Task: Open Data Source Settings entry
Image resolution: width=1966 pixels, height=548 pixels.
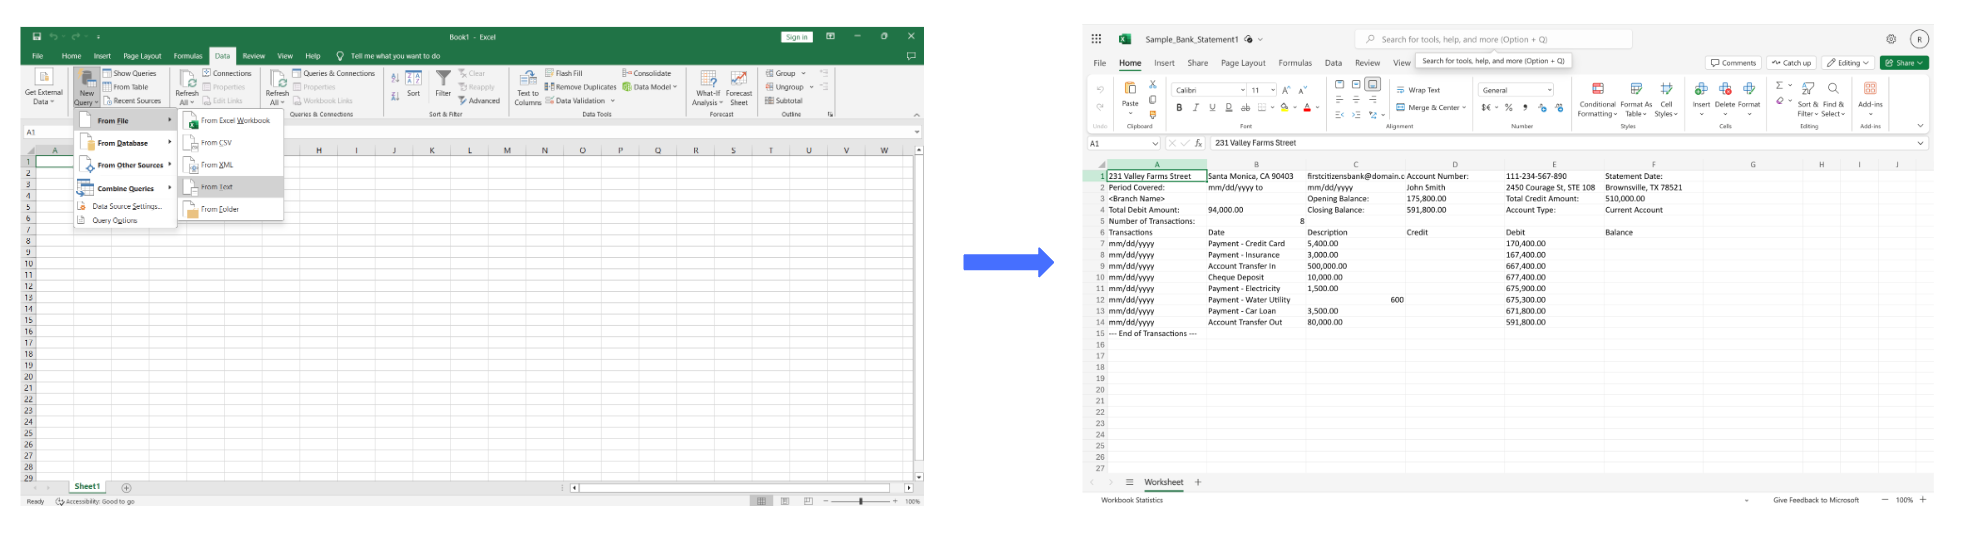Action: [125, 206]
